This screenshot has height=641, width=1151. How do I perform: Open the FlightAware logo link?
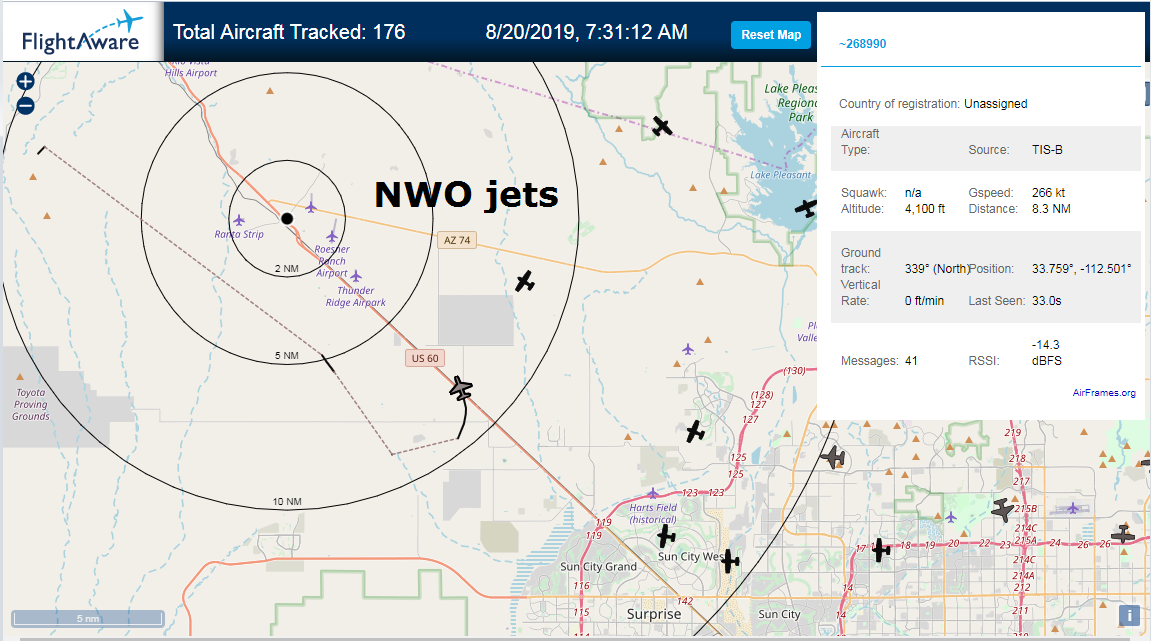81,32
